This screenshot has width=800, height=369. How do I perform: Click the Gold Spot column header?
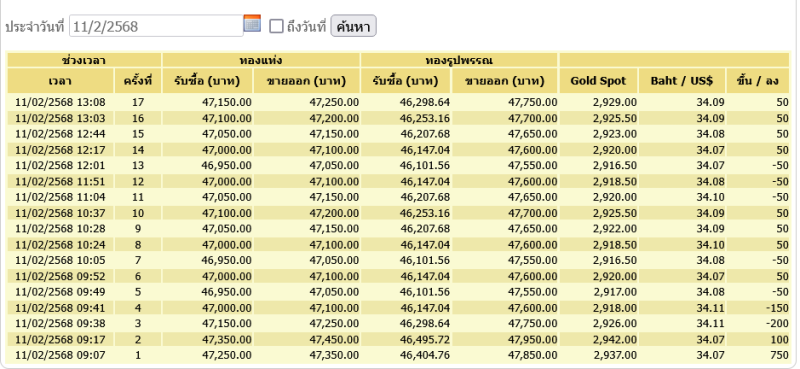[598, 81]
